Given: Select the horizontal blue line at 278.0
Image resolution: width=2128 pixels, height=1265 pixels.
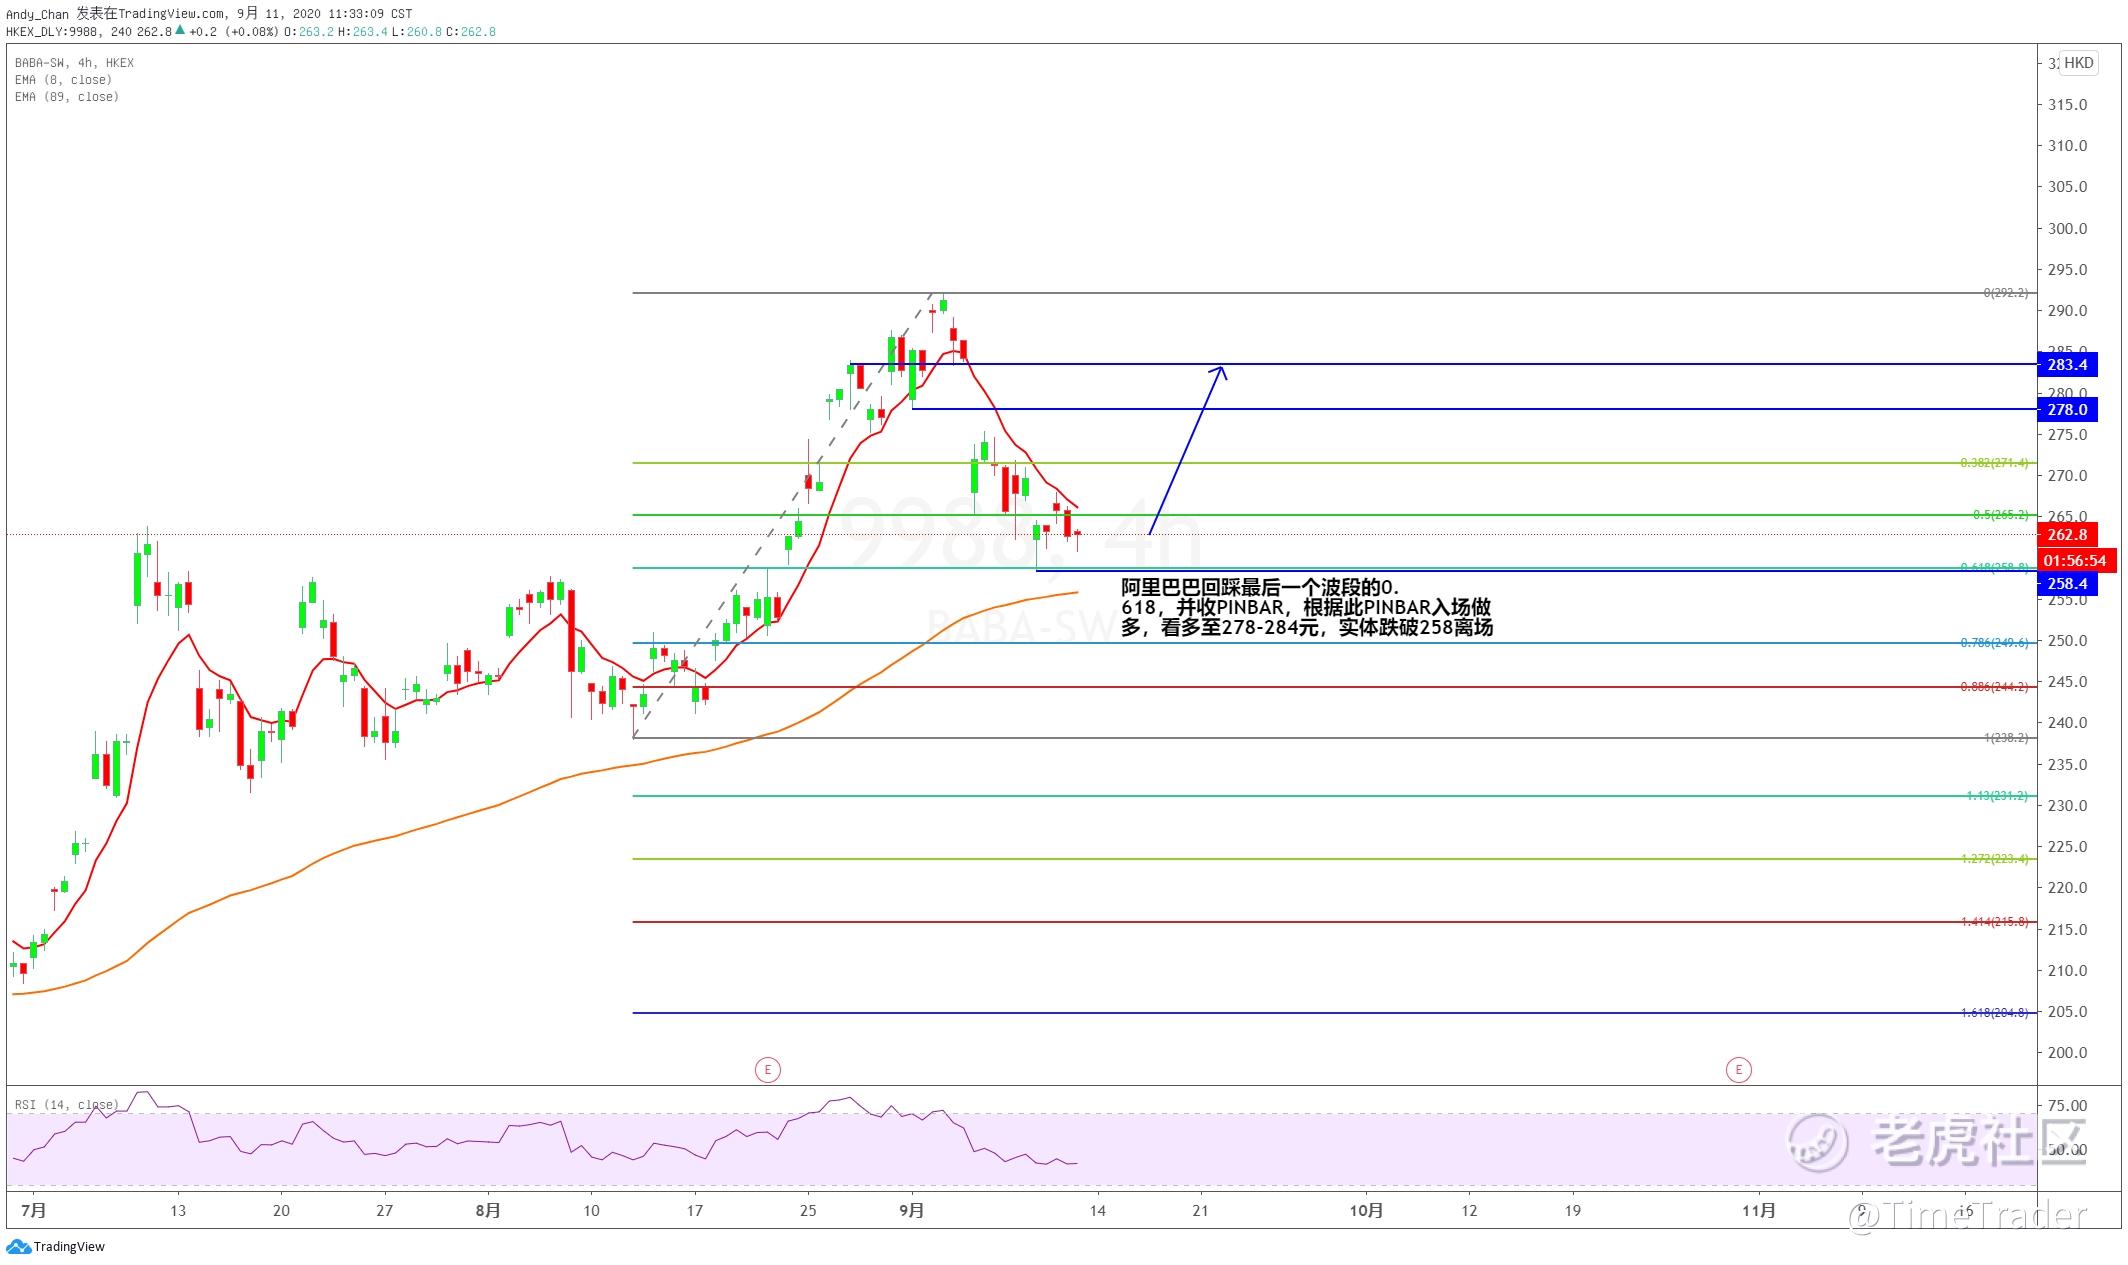Looking at the screenshot, I should (1474, 409).
